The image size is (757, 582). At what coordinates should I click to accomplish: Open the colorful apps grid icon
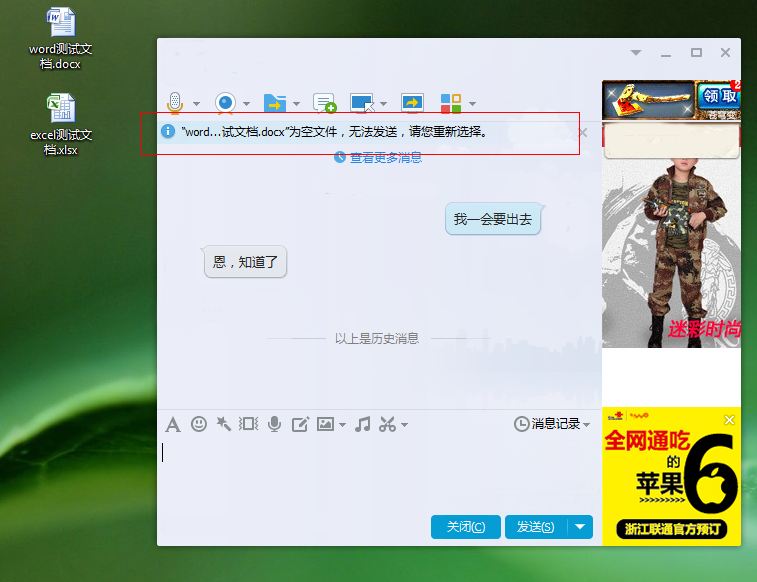[451, 103]
